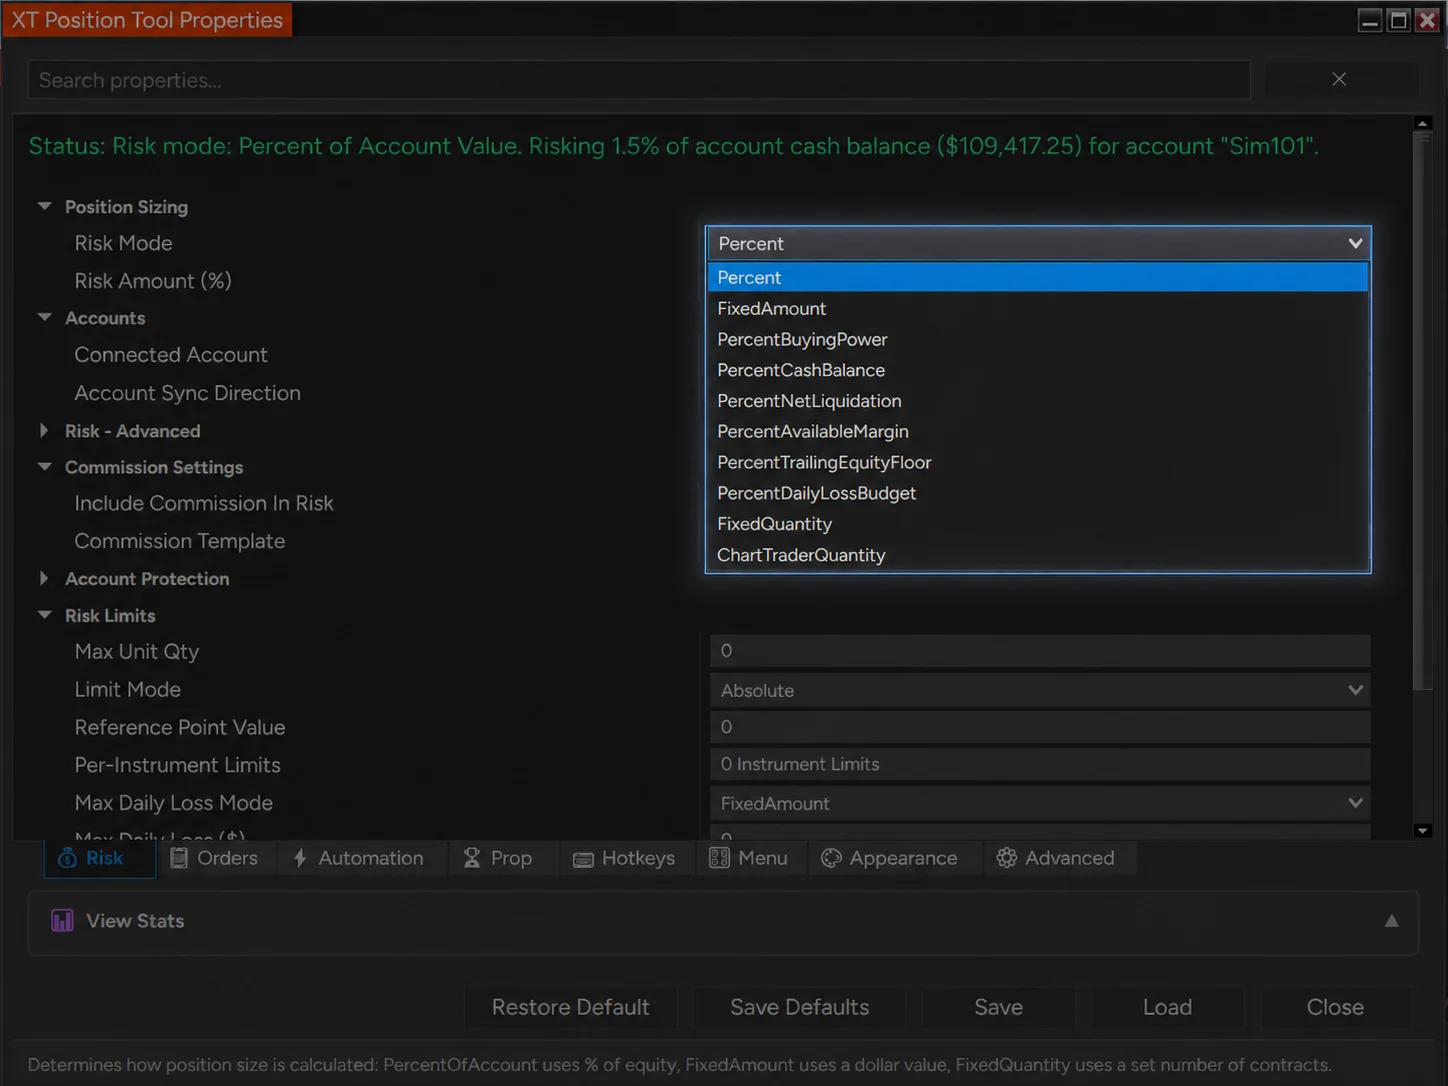Select FixedQuantity option

click(1038, 524)
